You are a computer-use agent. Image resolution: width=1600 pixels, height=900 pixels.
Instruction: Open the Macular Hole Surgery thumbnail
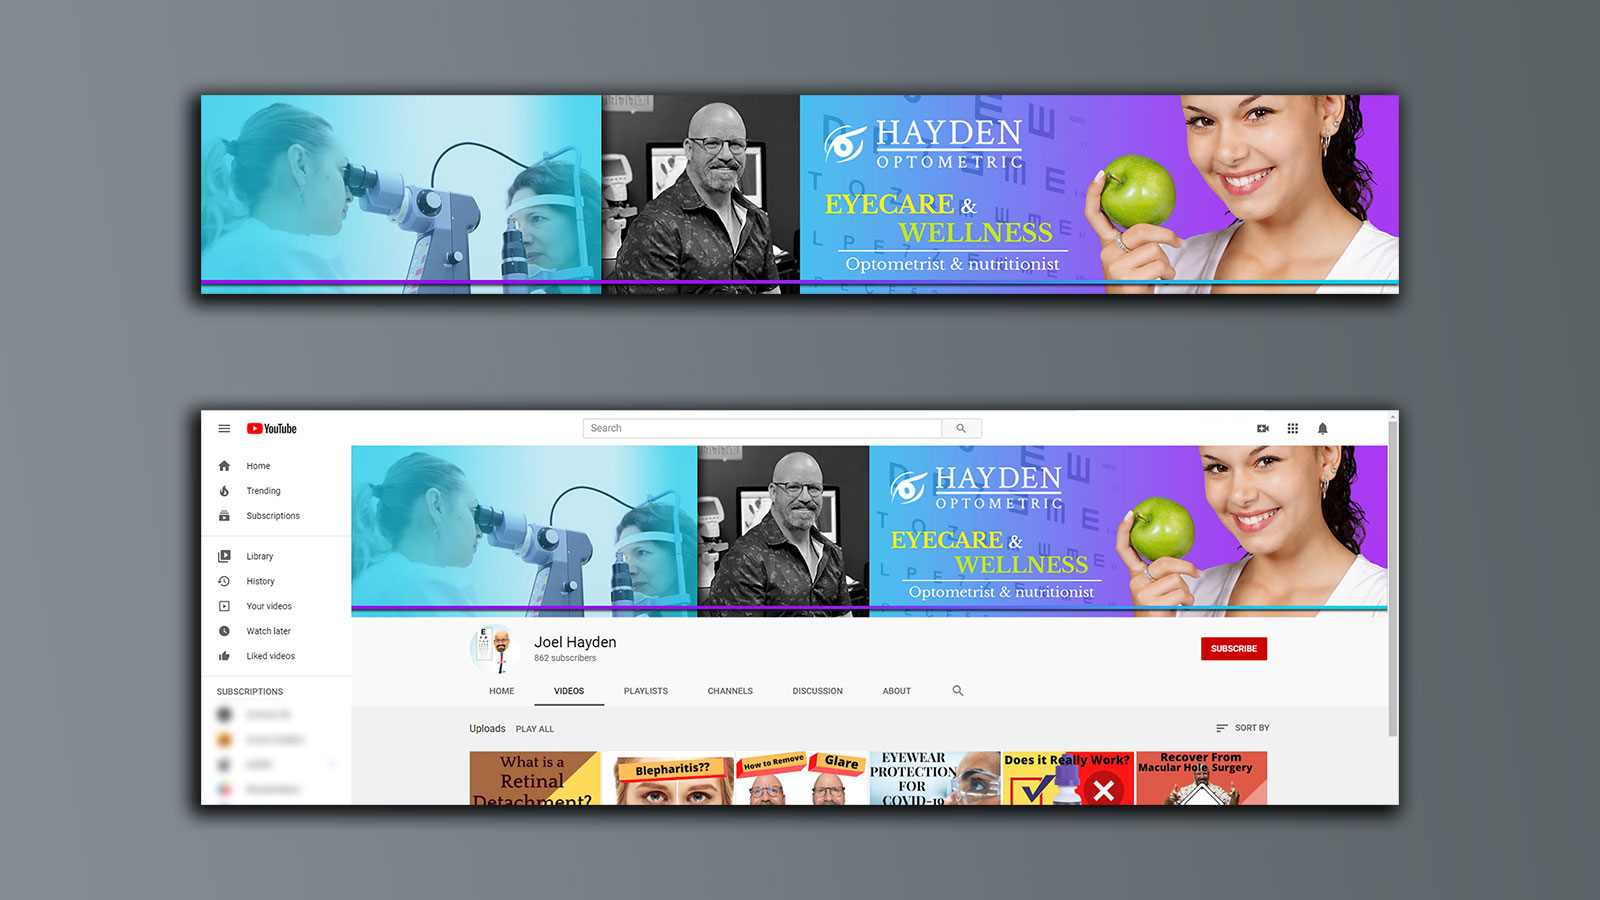[x=1201, y=778]
